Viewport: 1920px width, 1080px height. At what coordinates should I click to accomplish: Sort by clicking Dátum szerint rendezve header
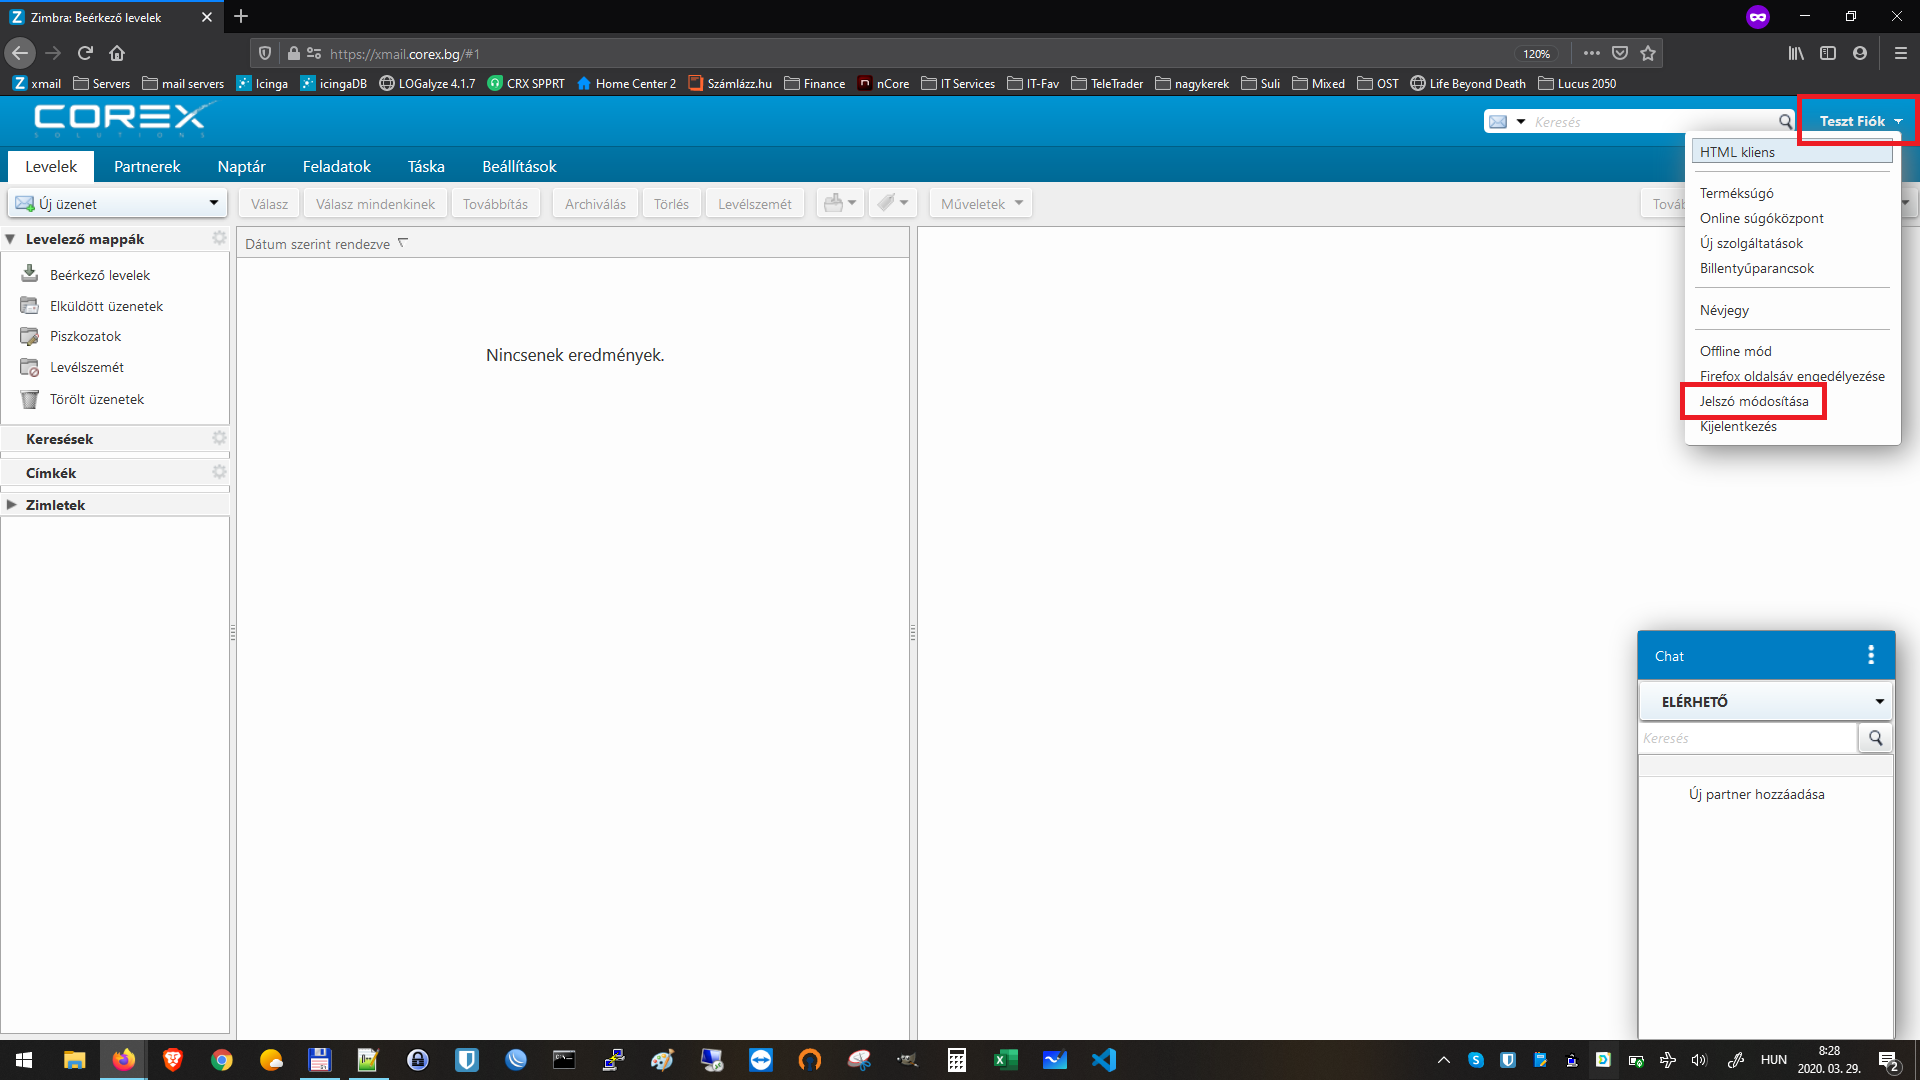(x=317, y=244)
